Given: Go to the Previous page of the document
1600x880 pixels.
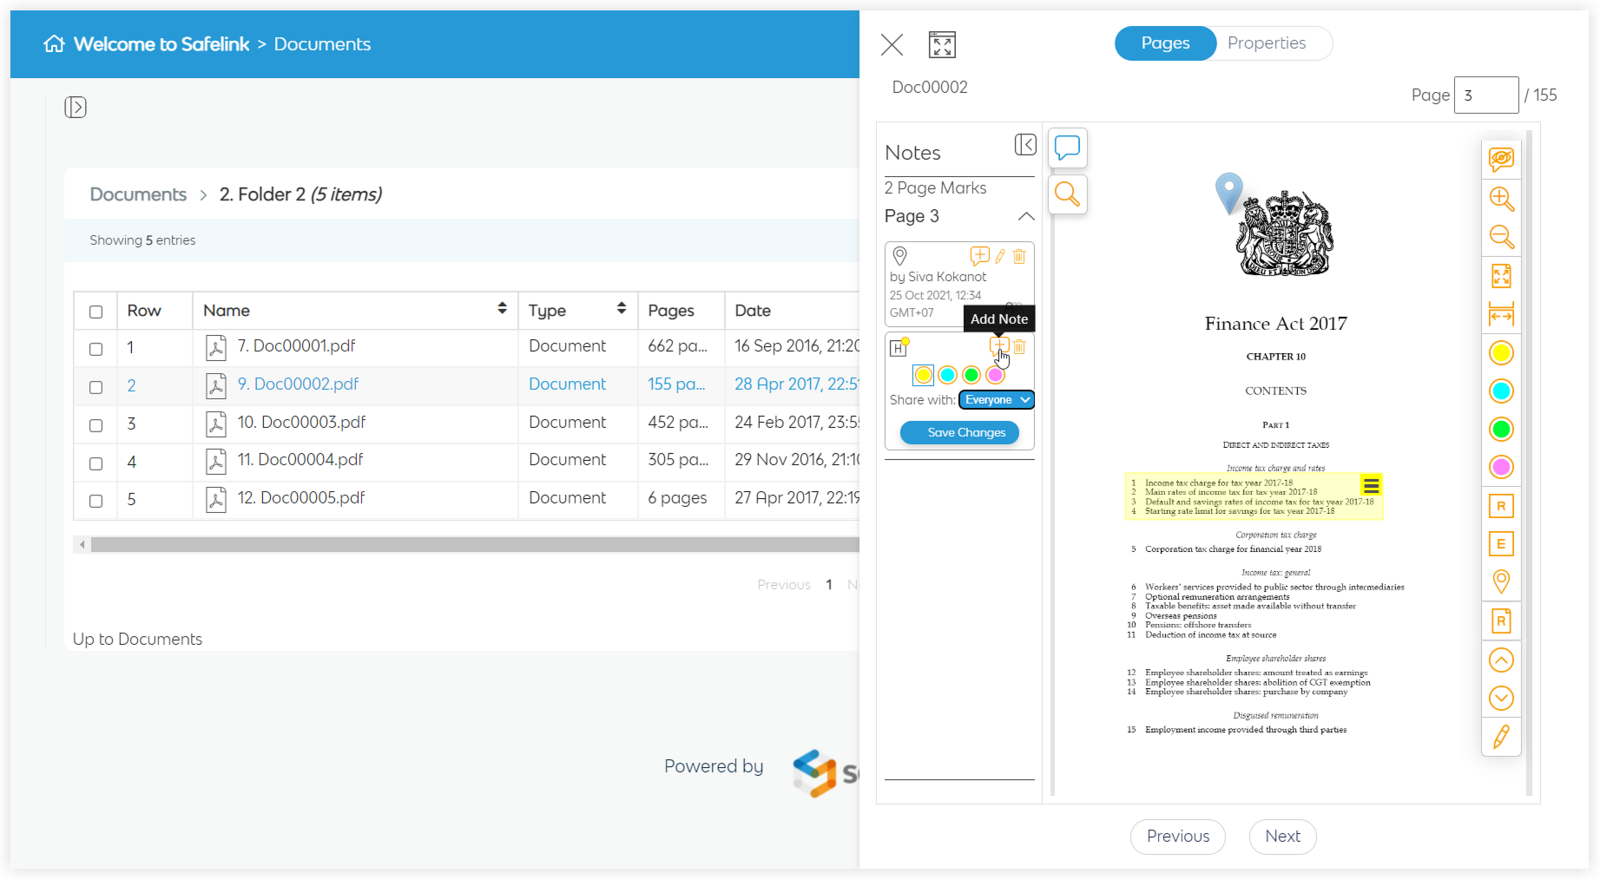Looking at the screenshot, I should 1178,836.
